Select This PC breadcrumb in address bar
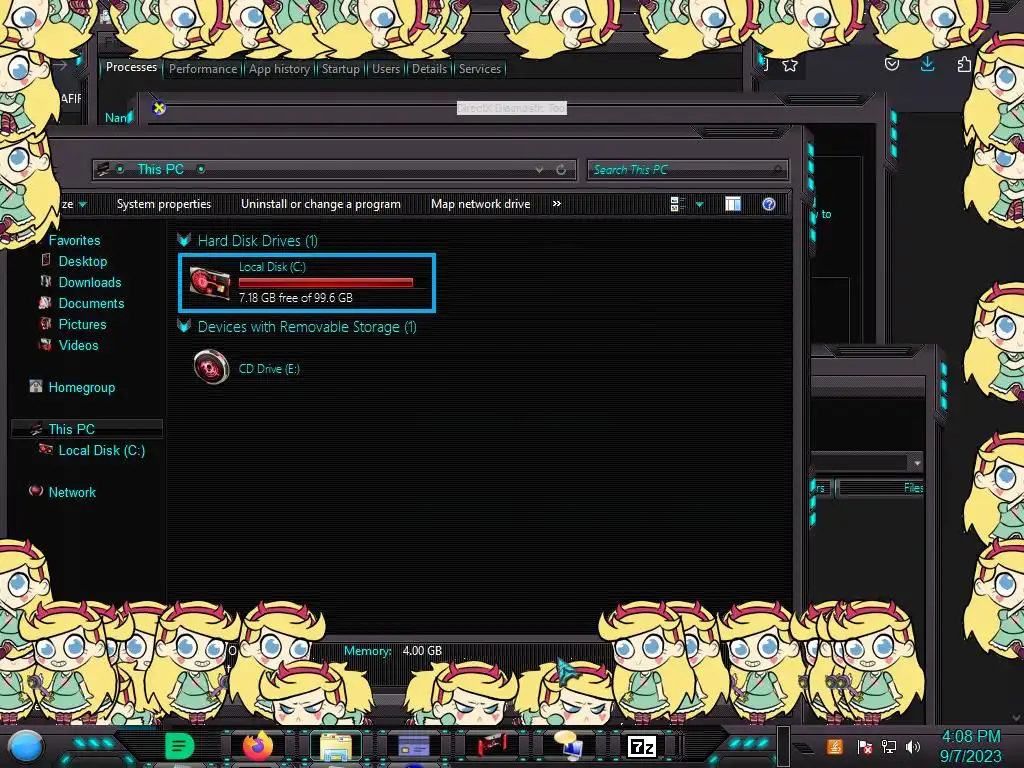The width and height of the screenshot is (1024, 768). click(160, 169)
